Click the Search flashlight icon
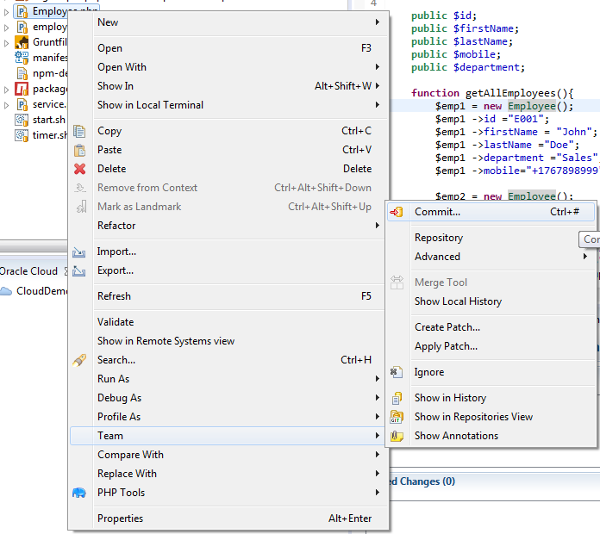Viewport: 600px width, 534px height. 80,360
